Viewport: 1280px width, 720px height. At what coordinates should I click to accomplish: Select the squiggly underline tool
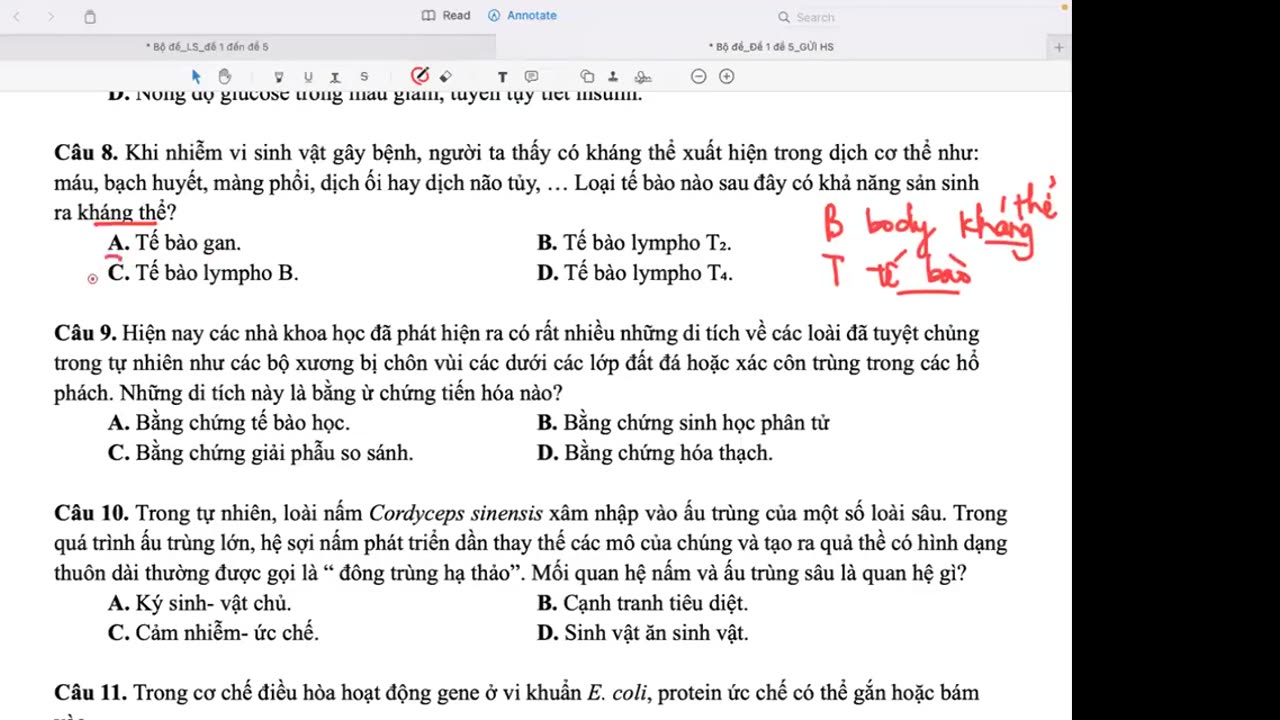click(335, 77)
